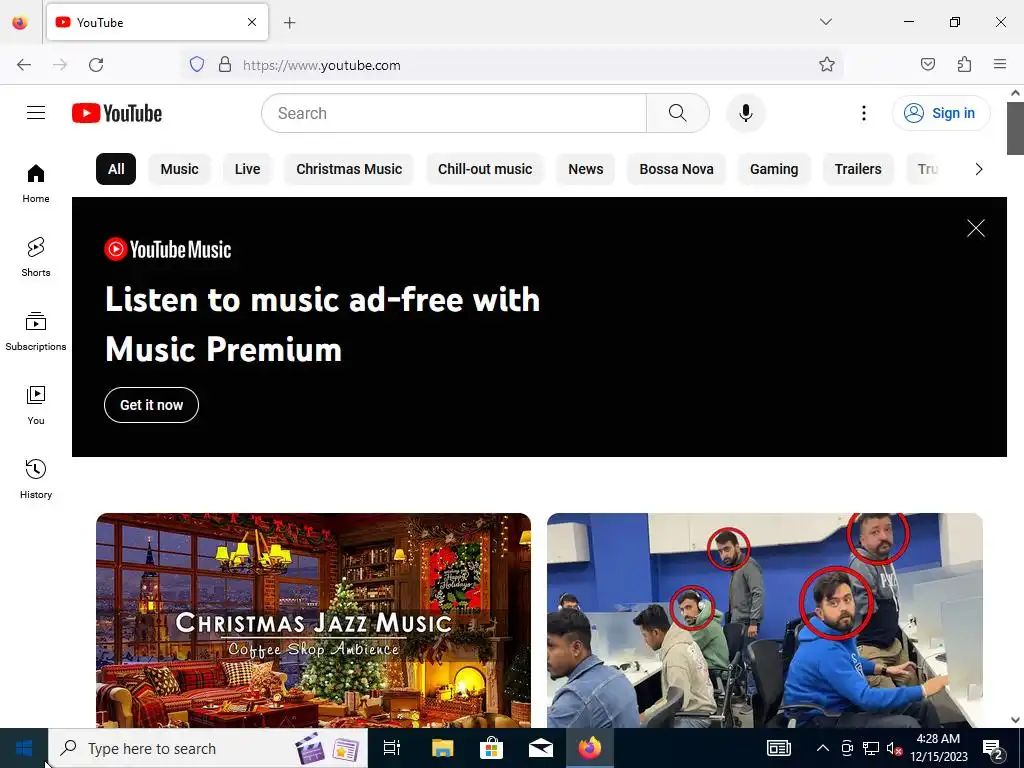Select the All category chip
Screen dimensions: 1024x768
tap(116, 169)
